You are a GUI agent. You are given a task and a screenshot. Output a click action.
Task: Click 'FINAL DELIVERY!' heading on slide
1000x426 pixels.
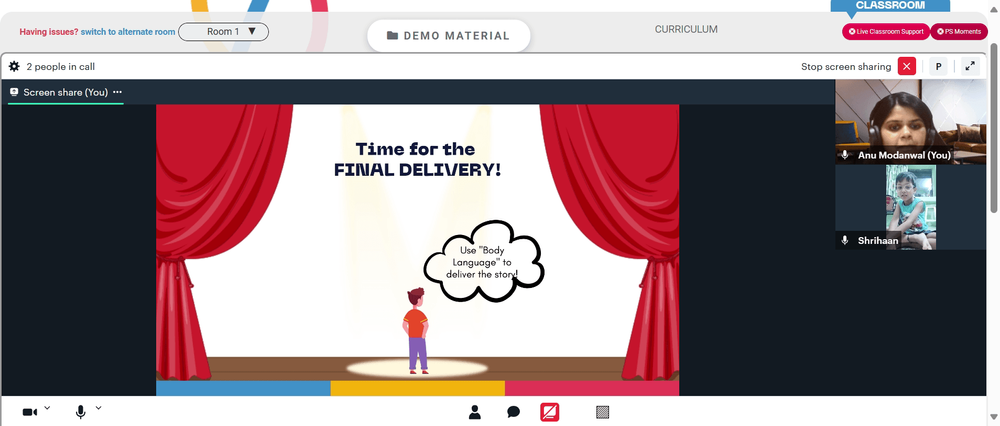point(417,170)
